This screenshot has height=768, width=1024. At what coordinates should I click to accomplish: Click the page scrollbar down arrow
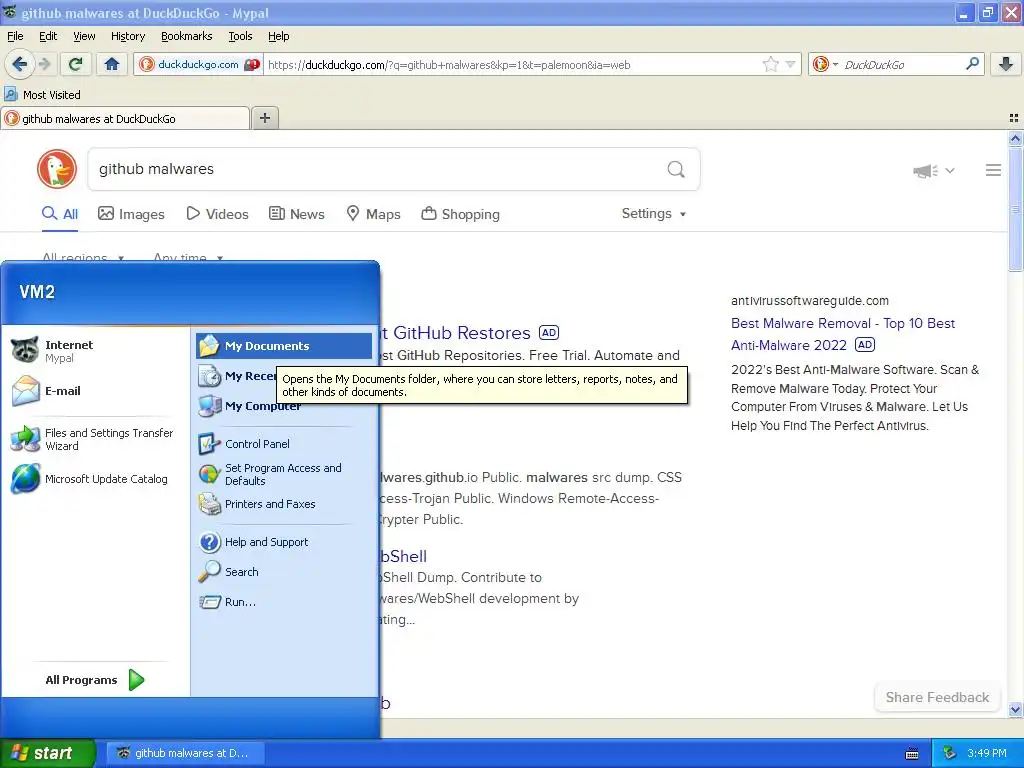pyautogui.click(x=1015, y=709)
